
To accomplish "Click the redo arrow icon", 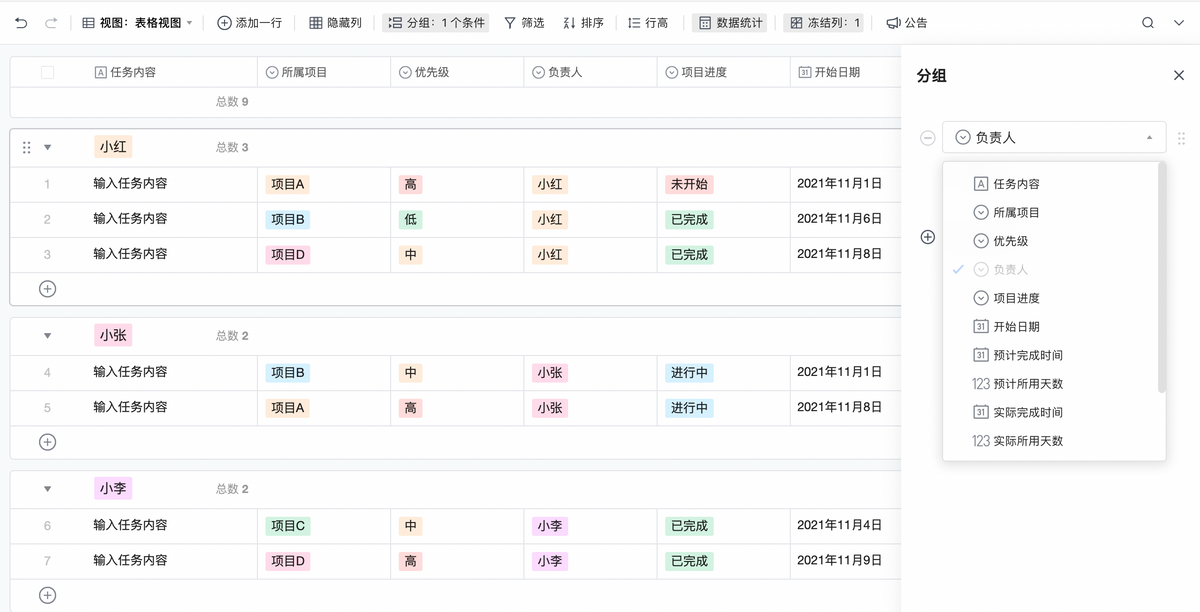I will click(x=51, y=22).
